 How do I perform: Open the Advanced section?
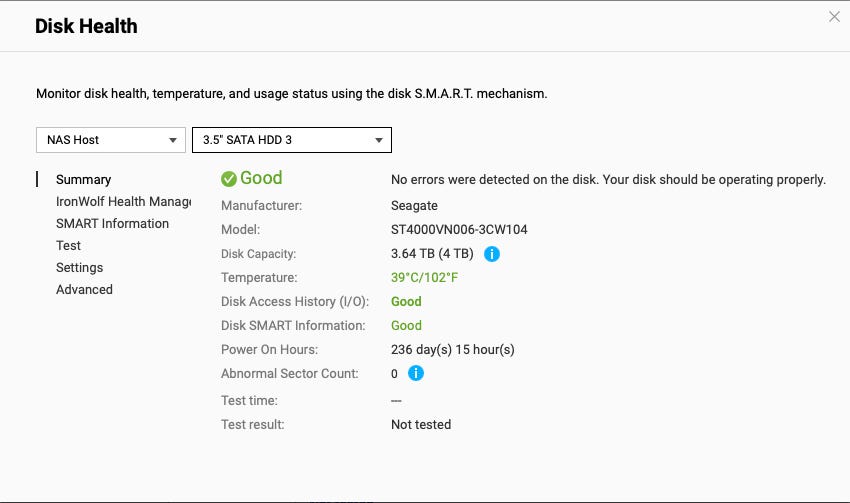[x=84, y=290]
